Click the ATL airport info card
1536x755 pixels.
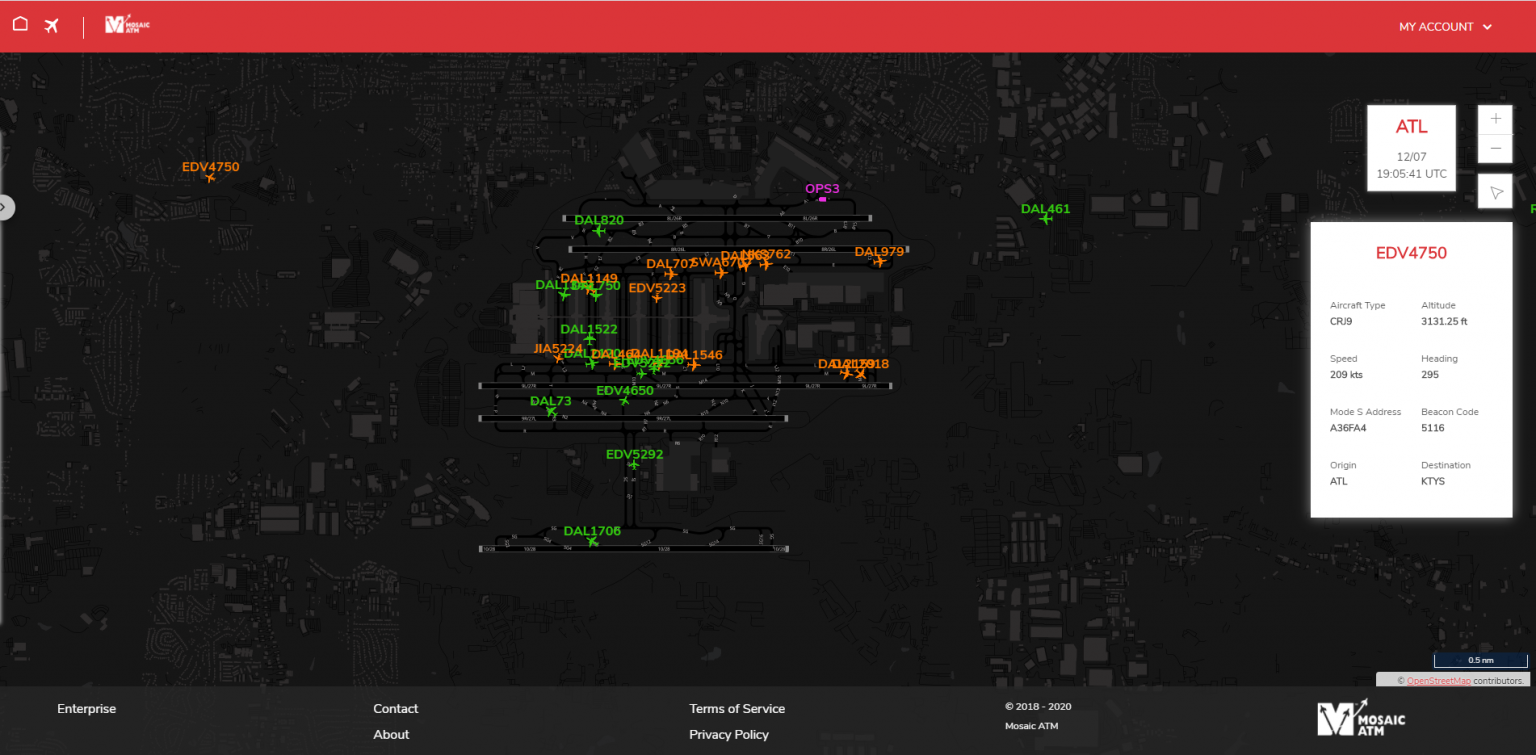(1411, 147)
